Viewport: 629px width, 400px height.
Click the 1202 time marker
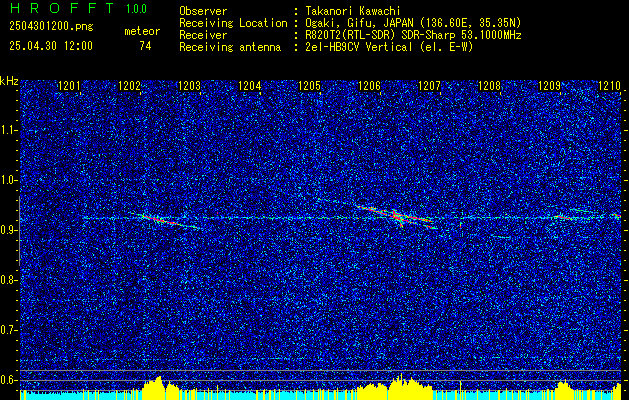(129, 86)
